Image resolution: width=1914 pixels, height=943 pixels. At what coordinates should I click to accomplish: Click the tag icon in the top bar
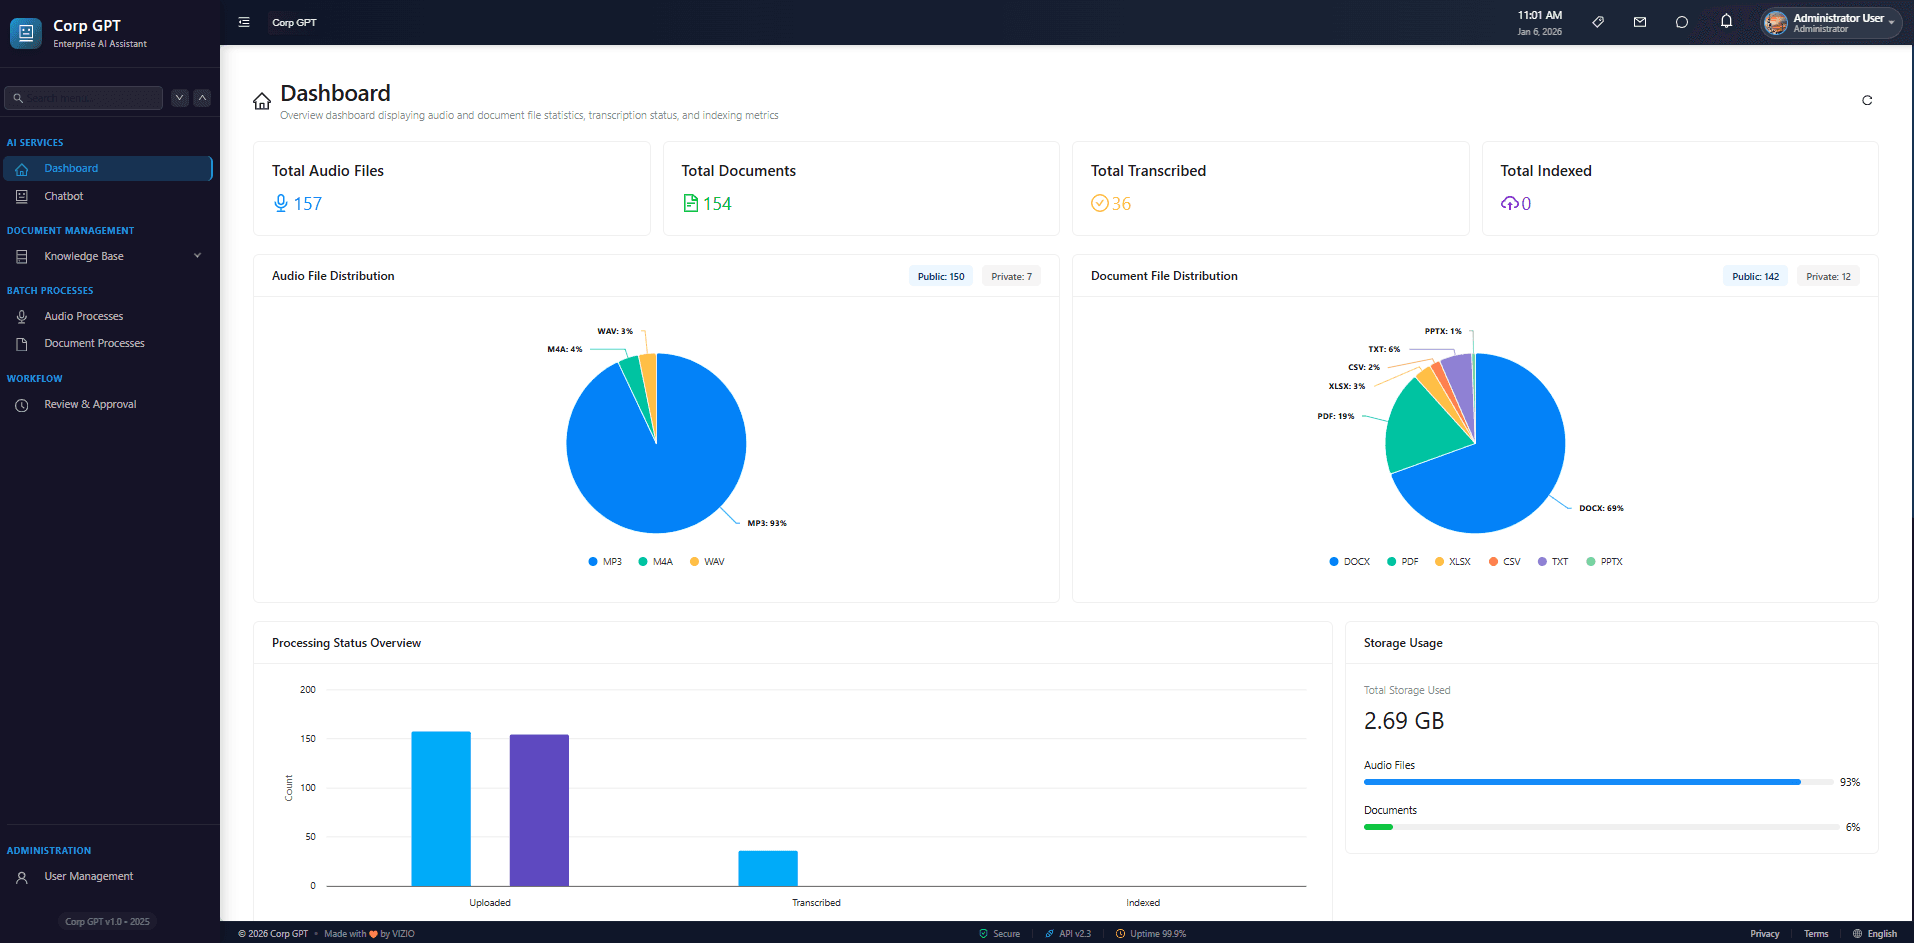click(x=1597, y=21)
